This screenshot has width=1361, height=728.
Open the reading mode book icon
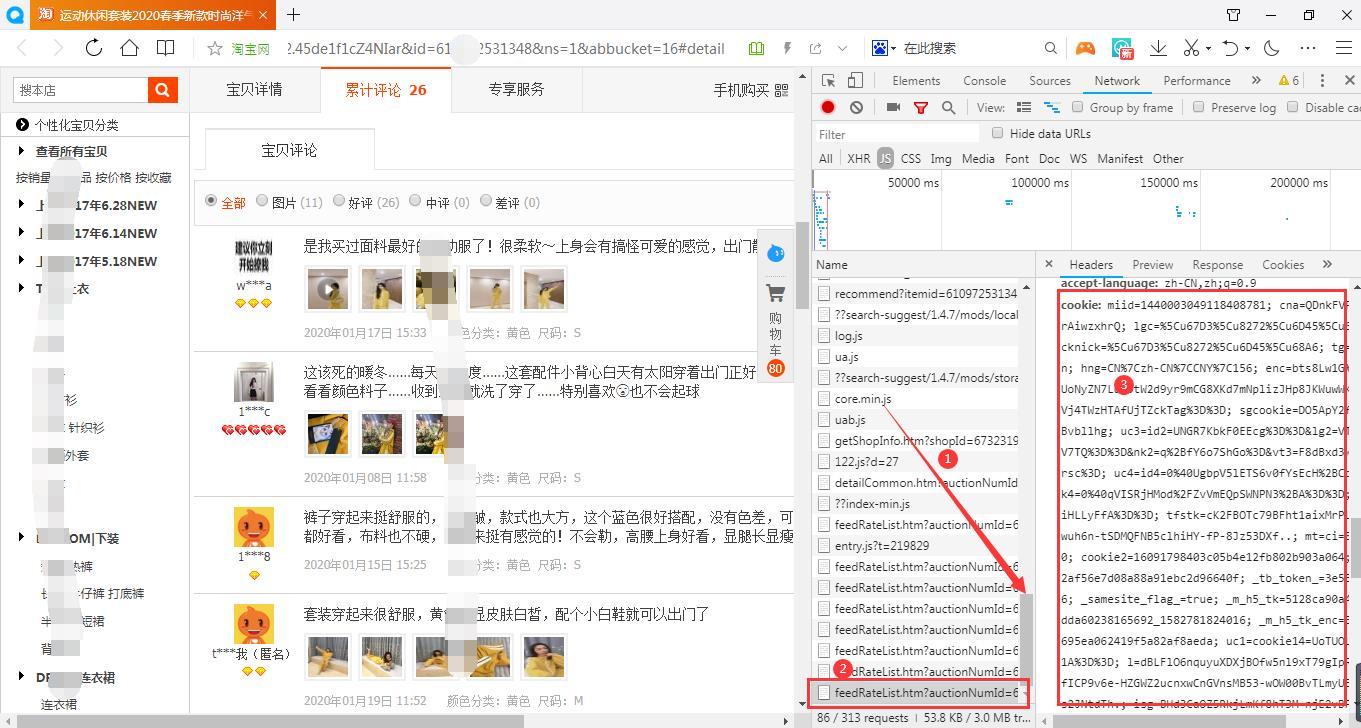tap(166, 48)
